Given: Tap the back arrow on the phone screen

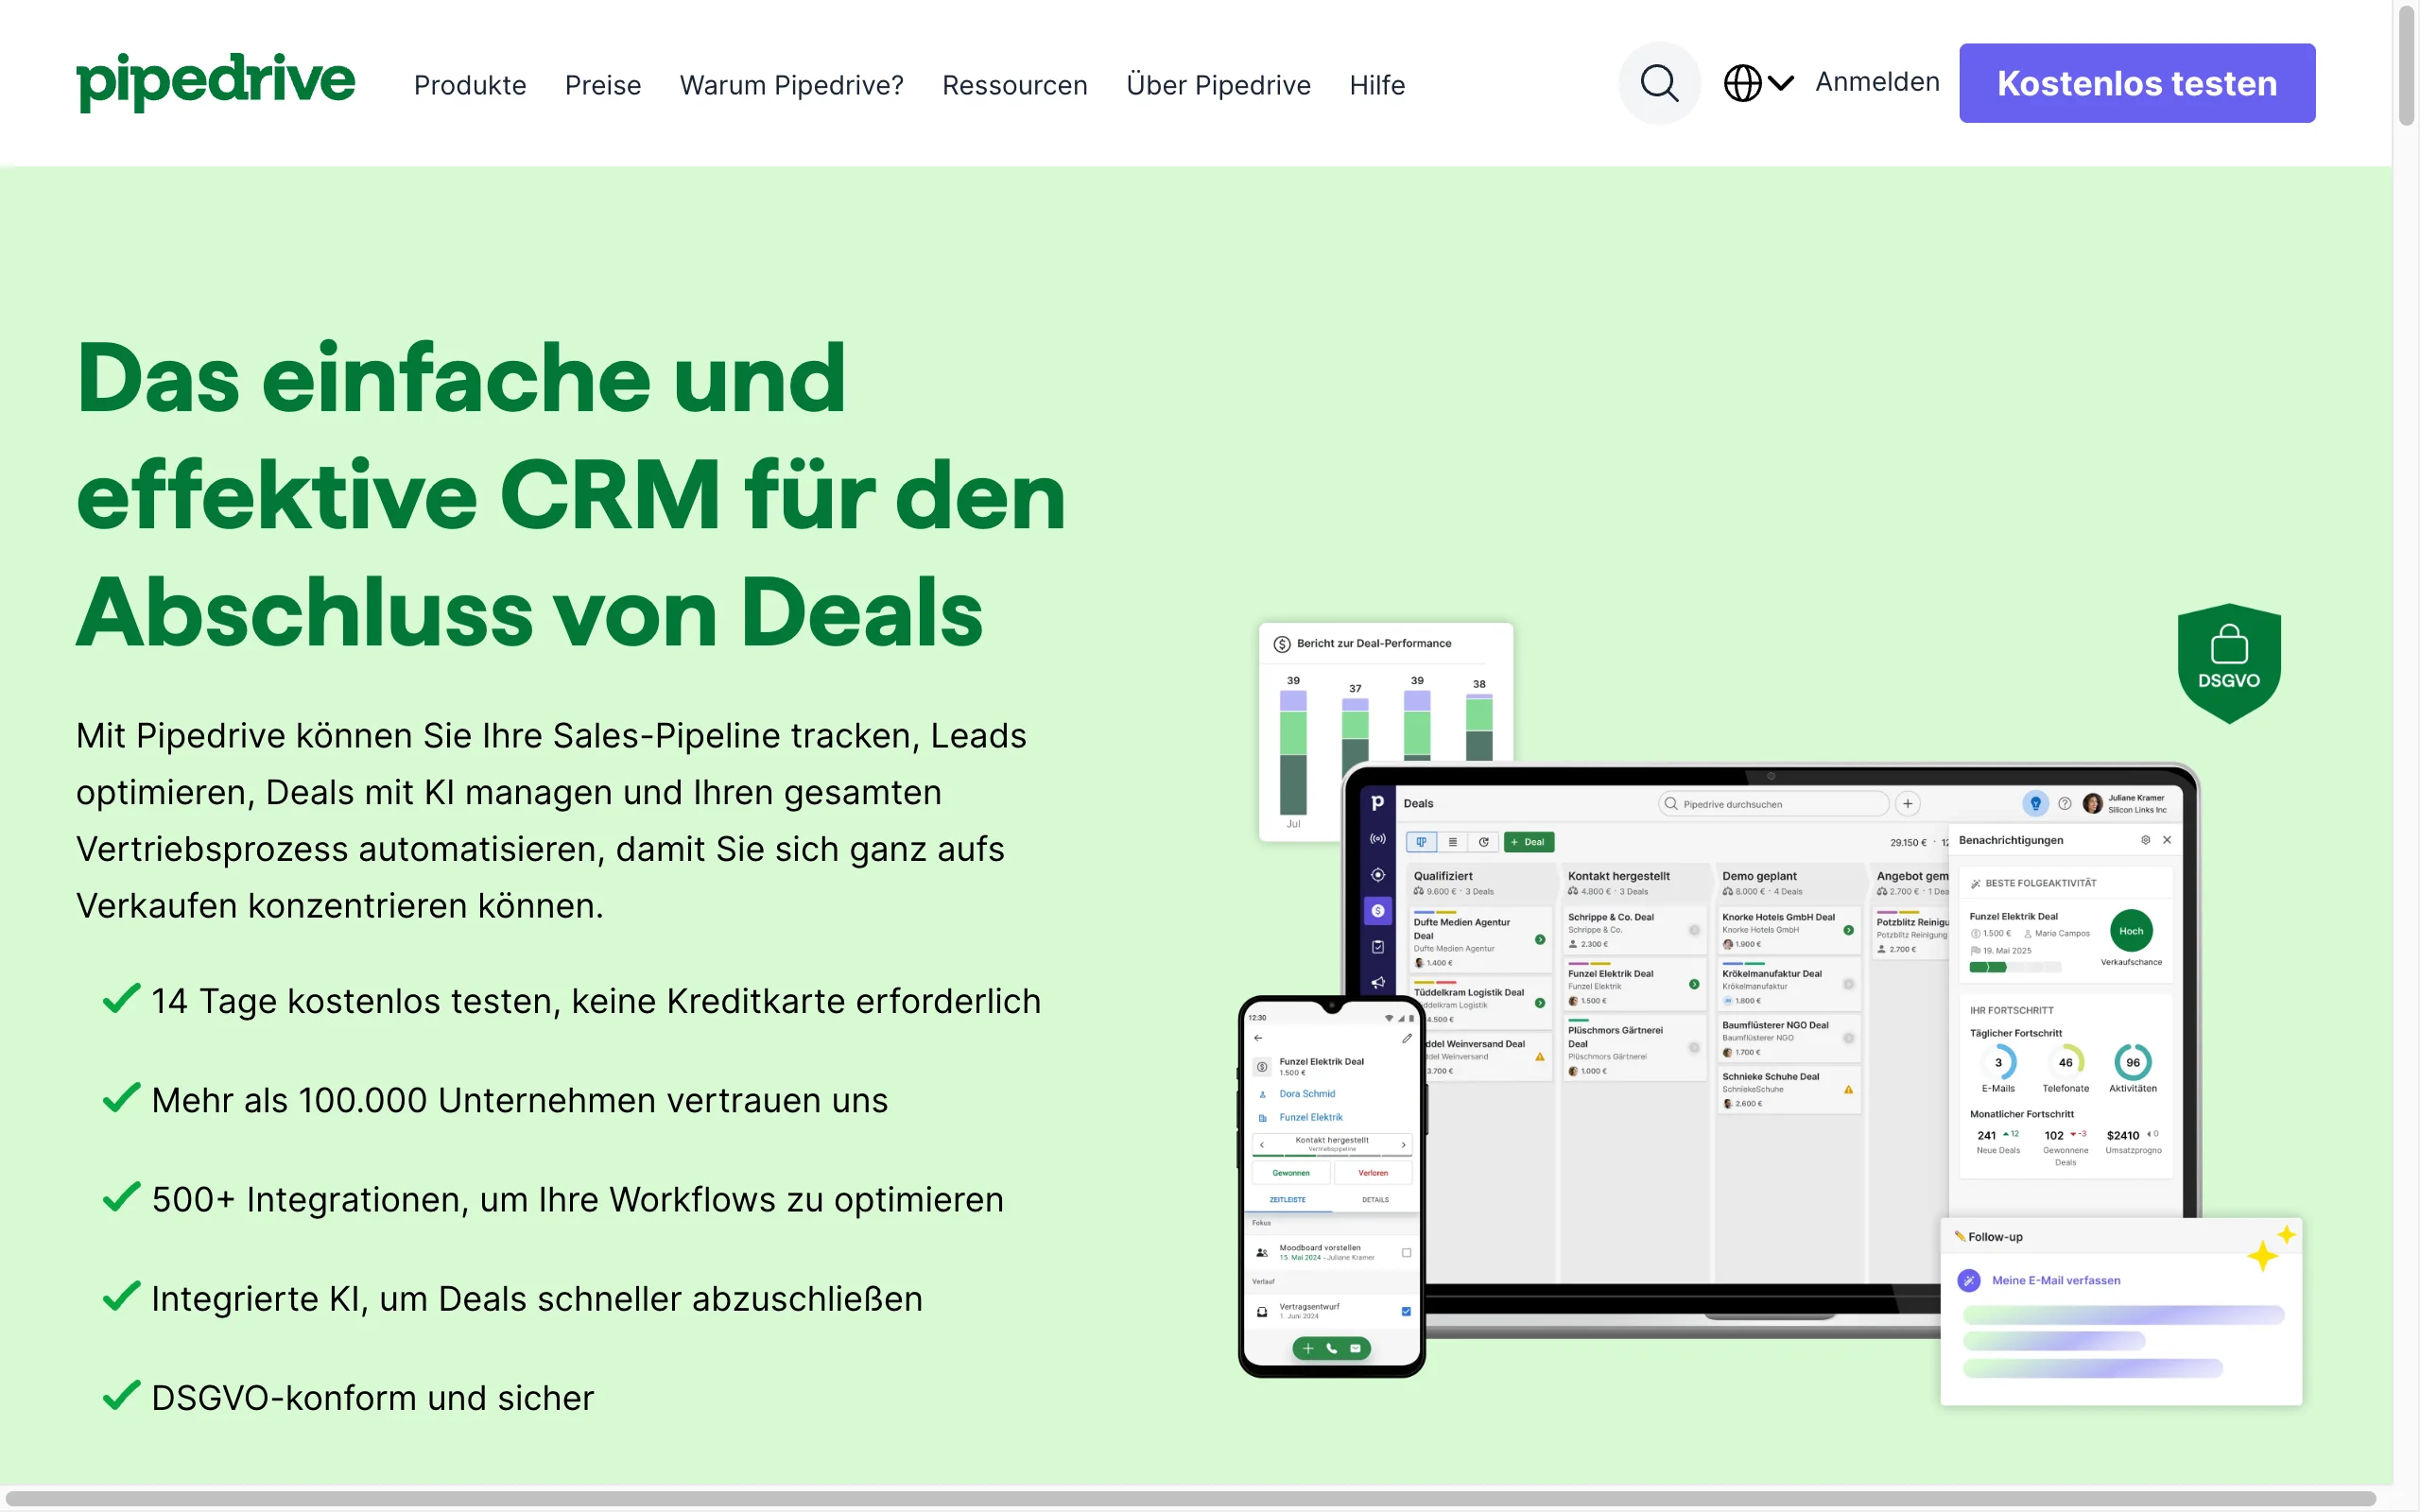Looking at the screenshot, I should pos(1258,1038).
